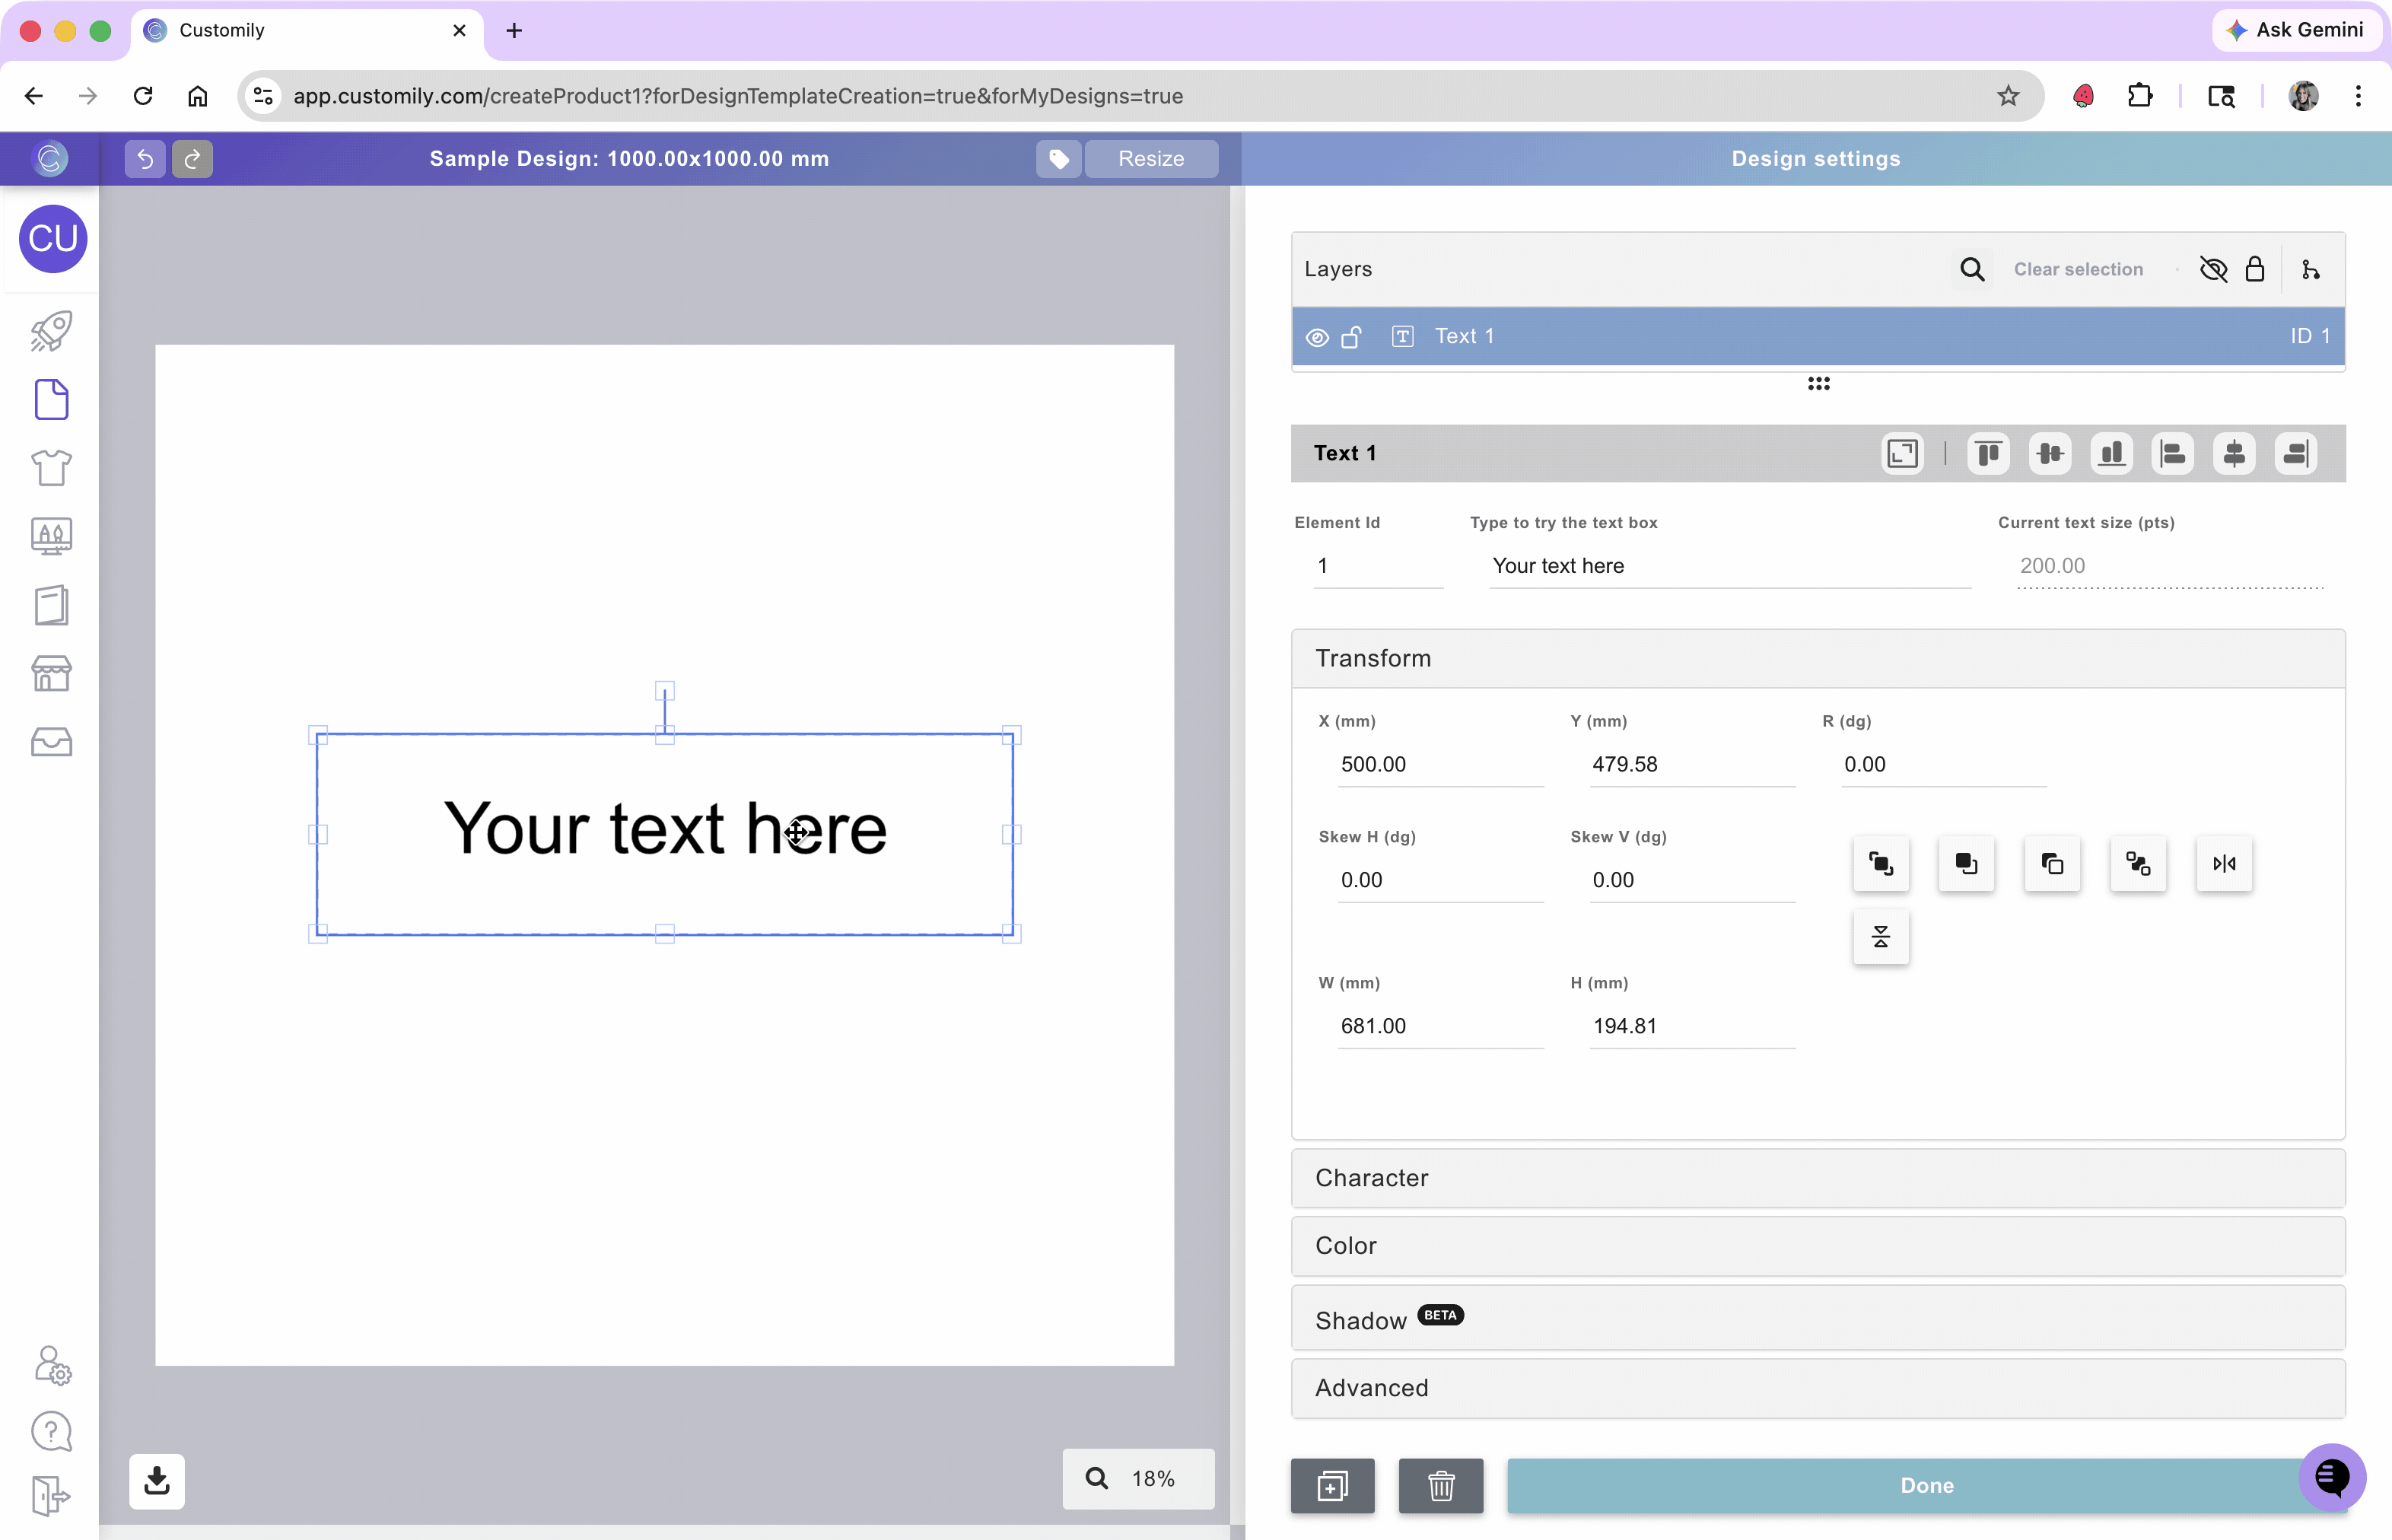Click the R (dg) rotation field
Viewport: 2392px width, 1540px height.
[1944, 765]
